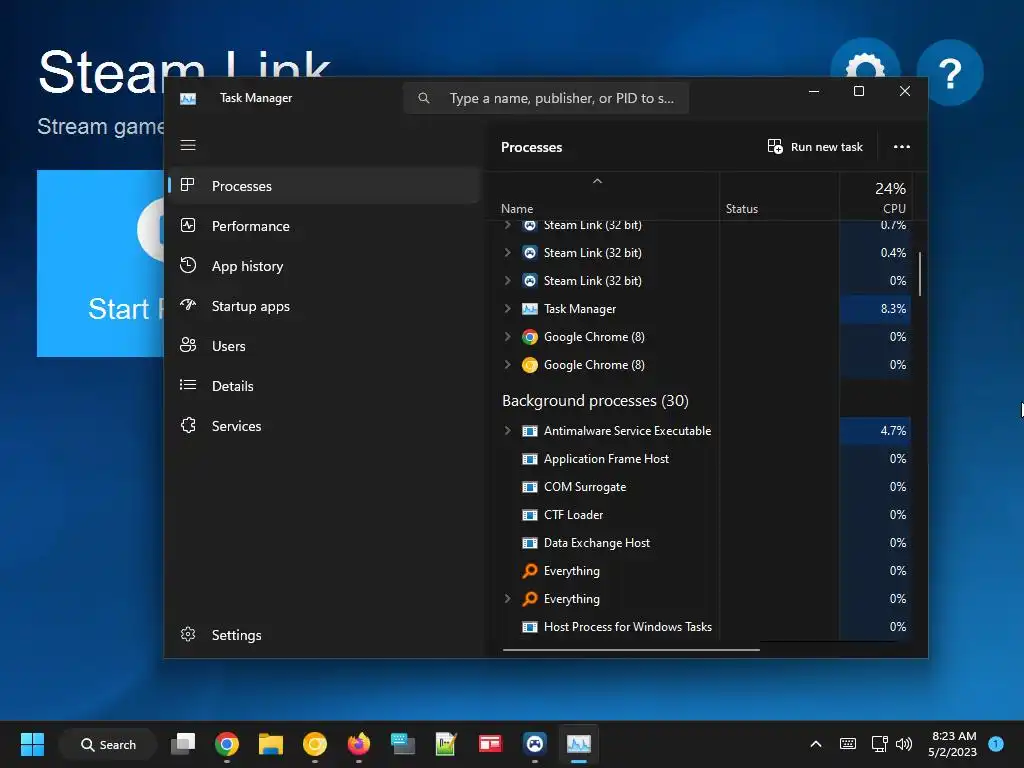This screenshot has height=768, width=1024.
Task: Expand Google Chrome row with red-green icon
Action: pyautogui.click(x=507, y=336)
